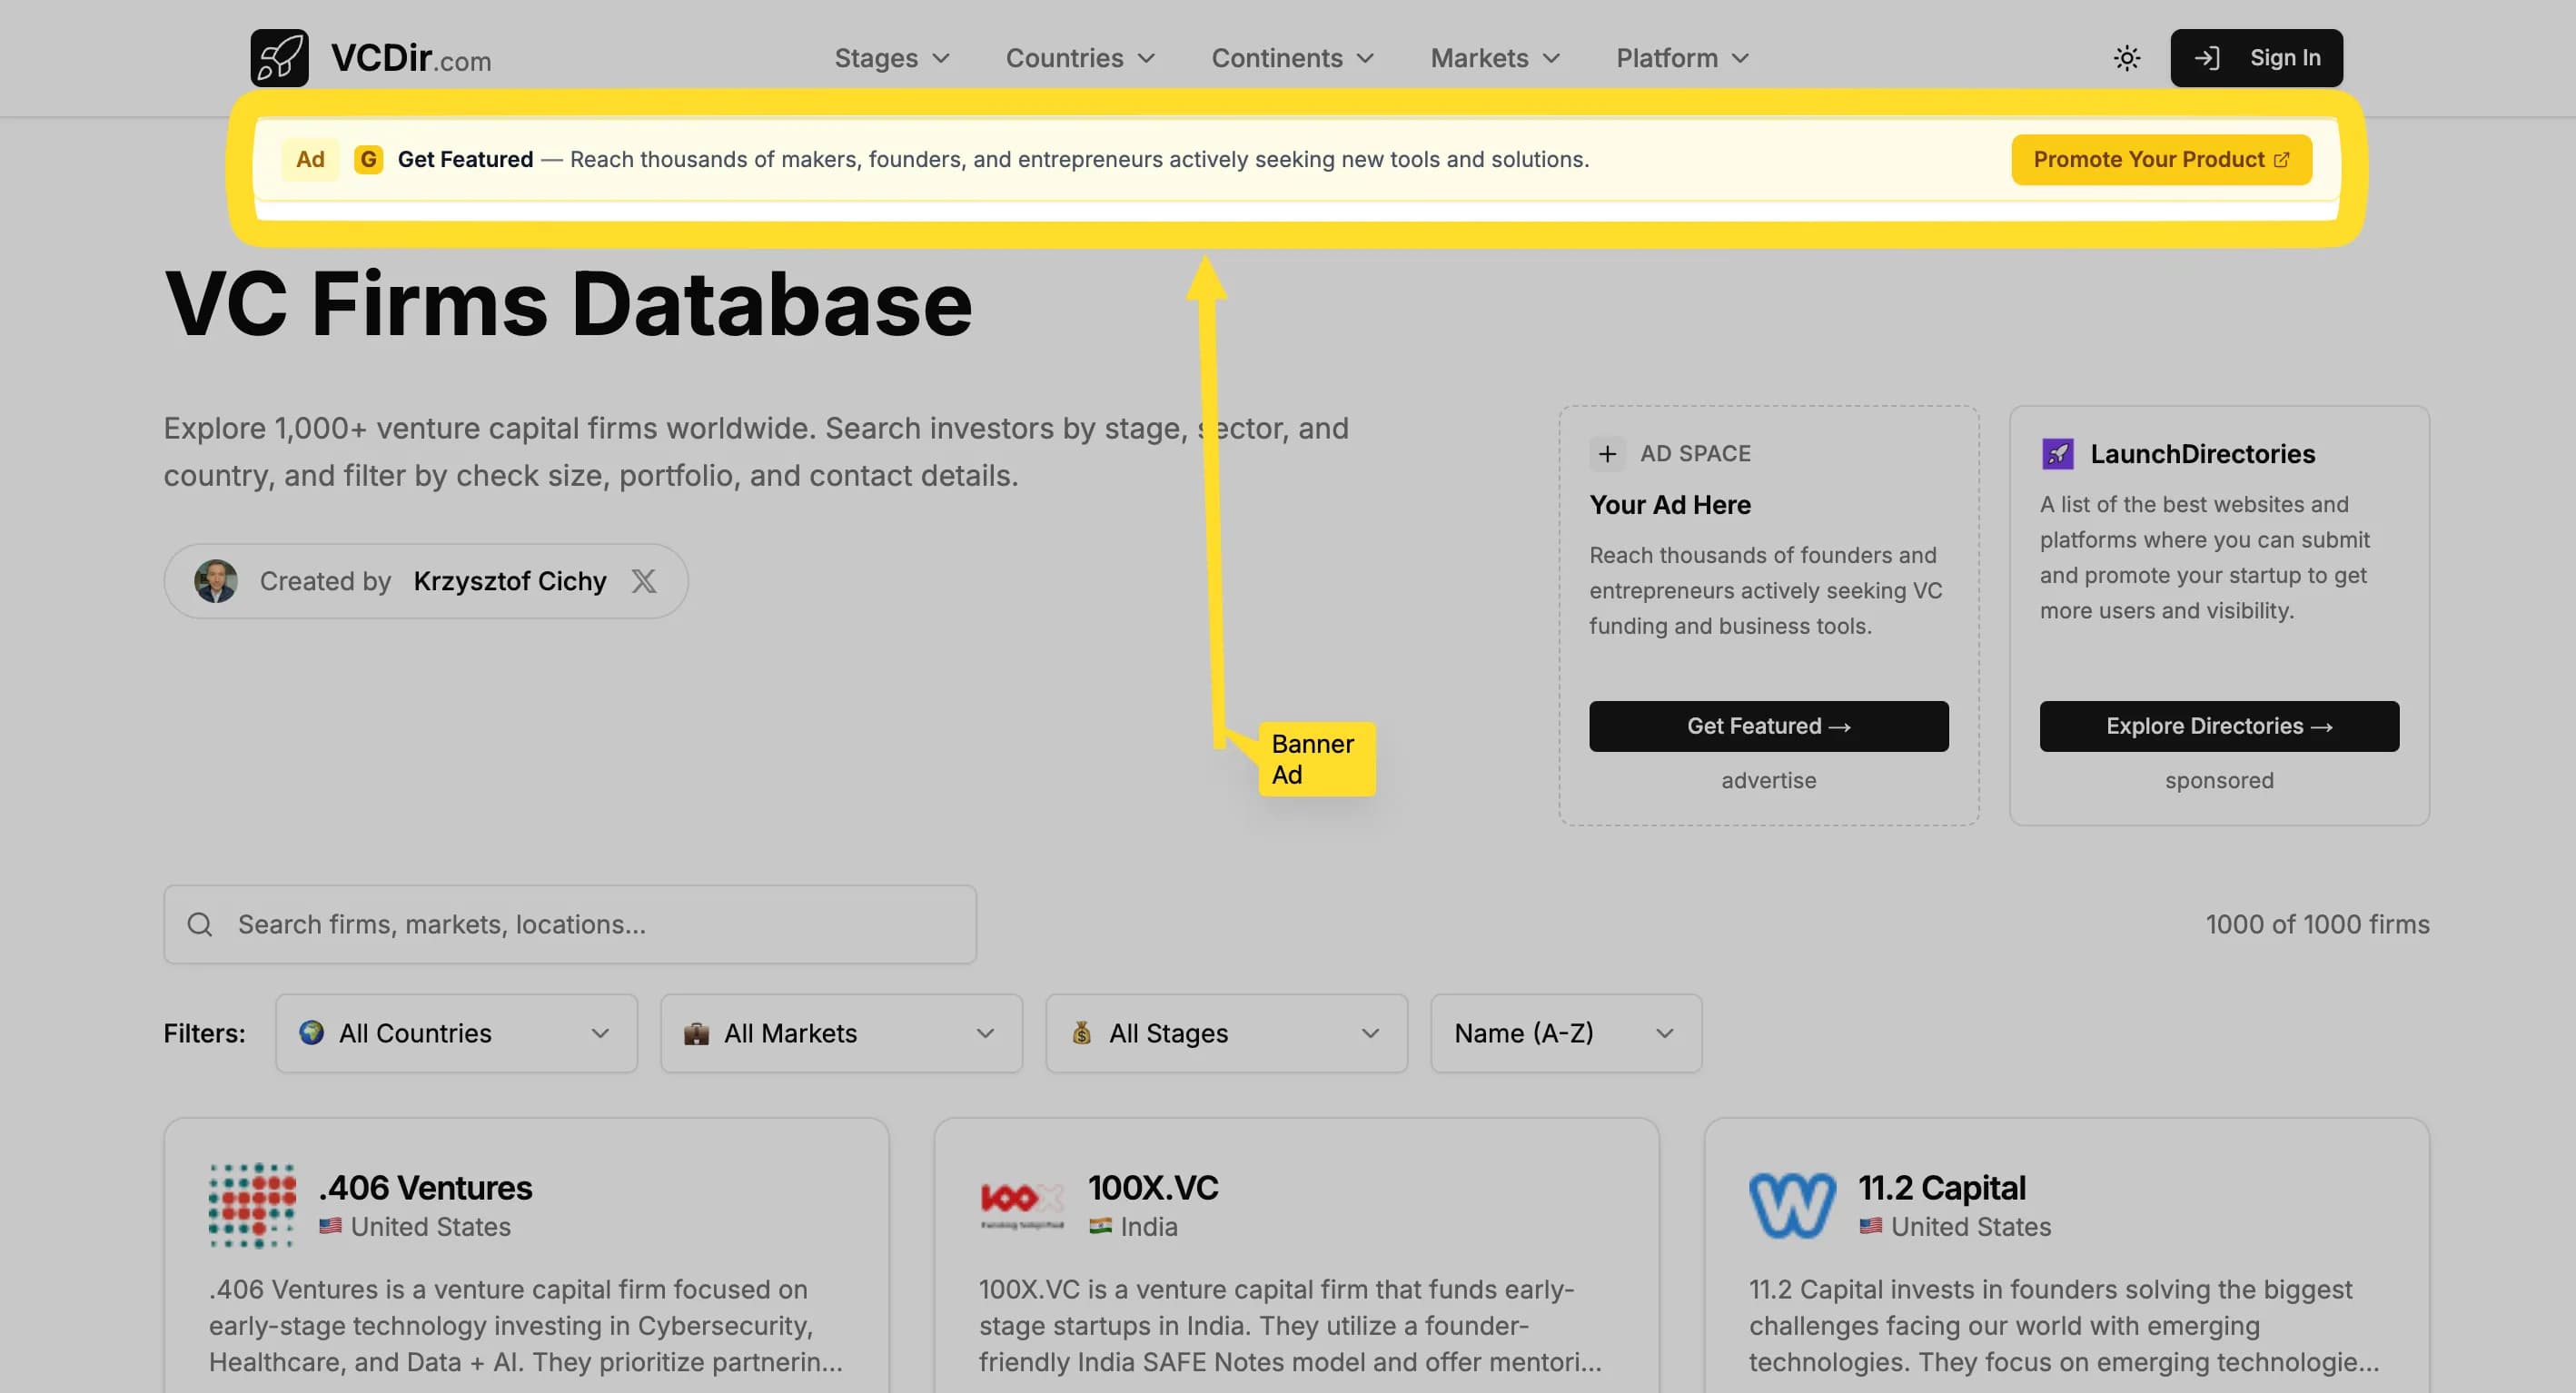This screenshot has width=2576, height=1393.
Task: Click the G icon beside Get Featured banner text
Action: (x=368, y=159)
